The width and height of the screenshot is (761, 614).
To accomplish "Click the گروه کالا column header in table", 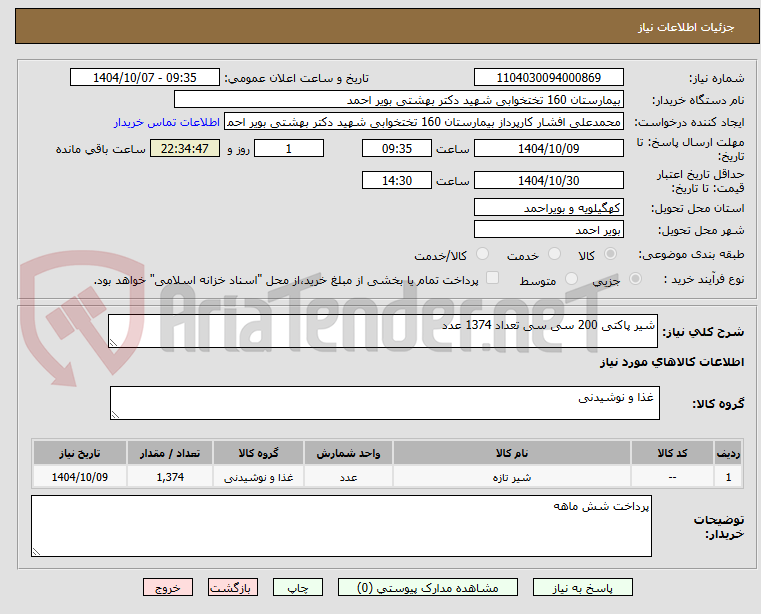I will 258,453.
